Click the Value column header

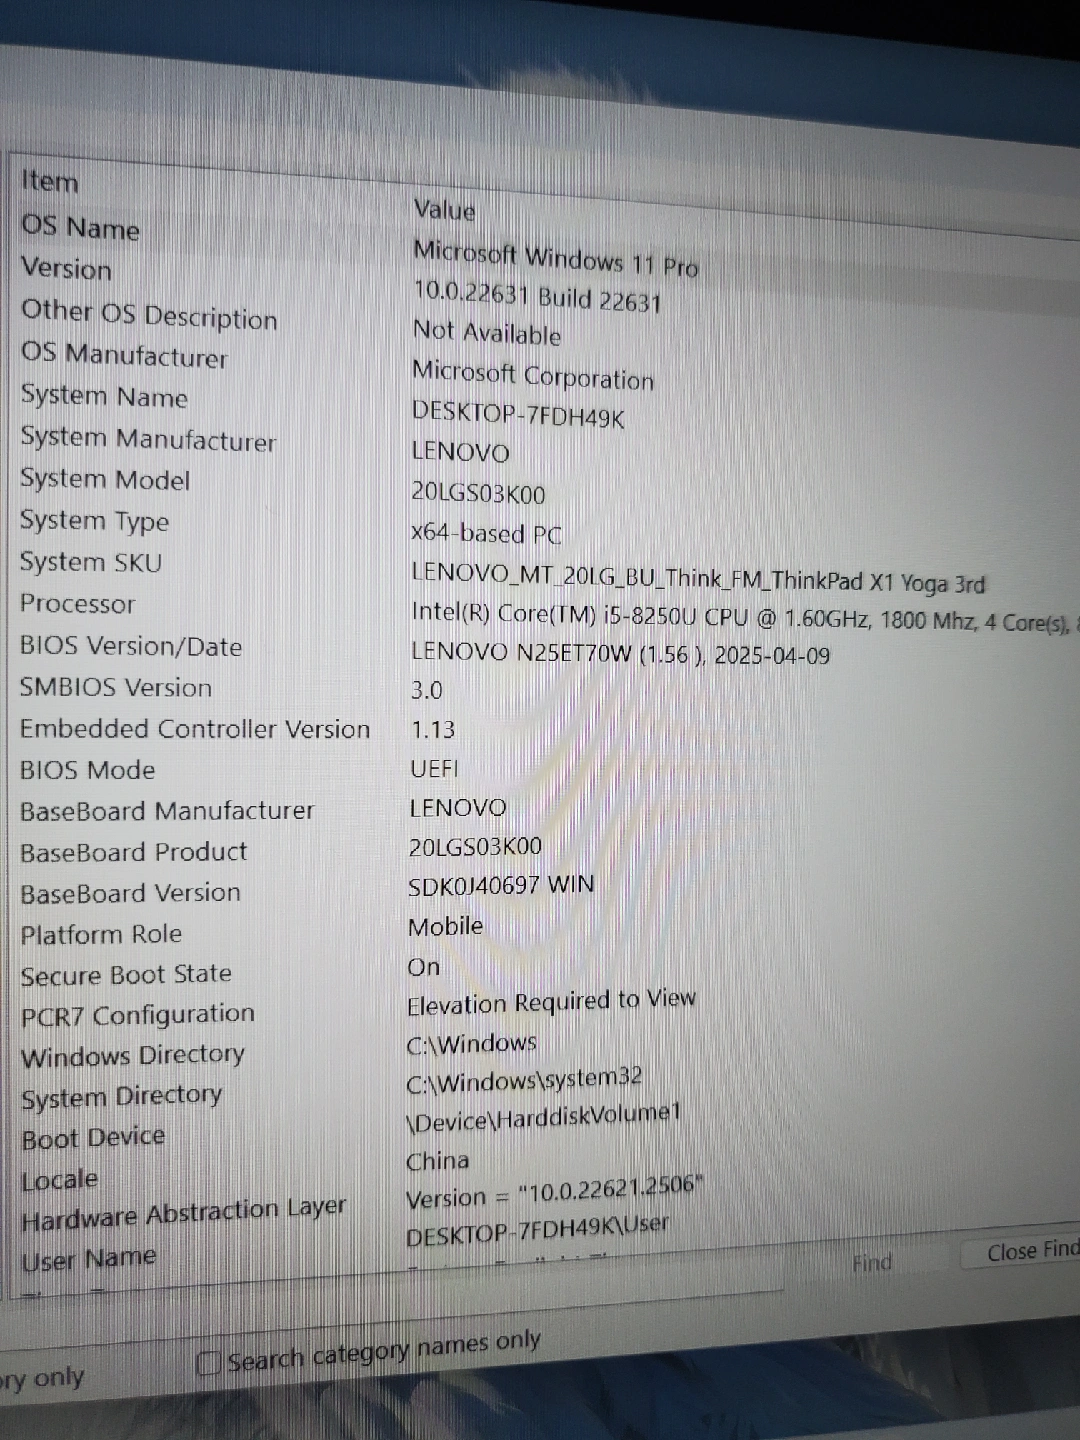[444, 210]
